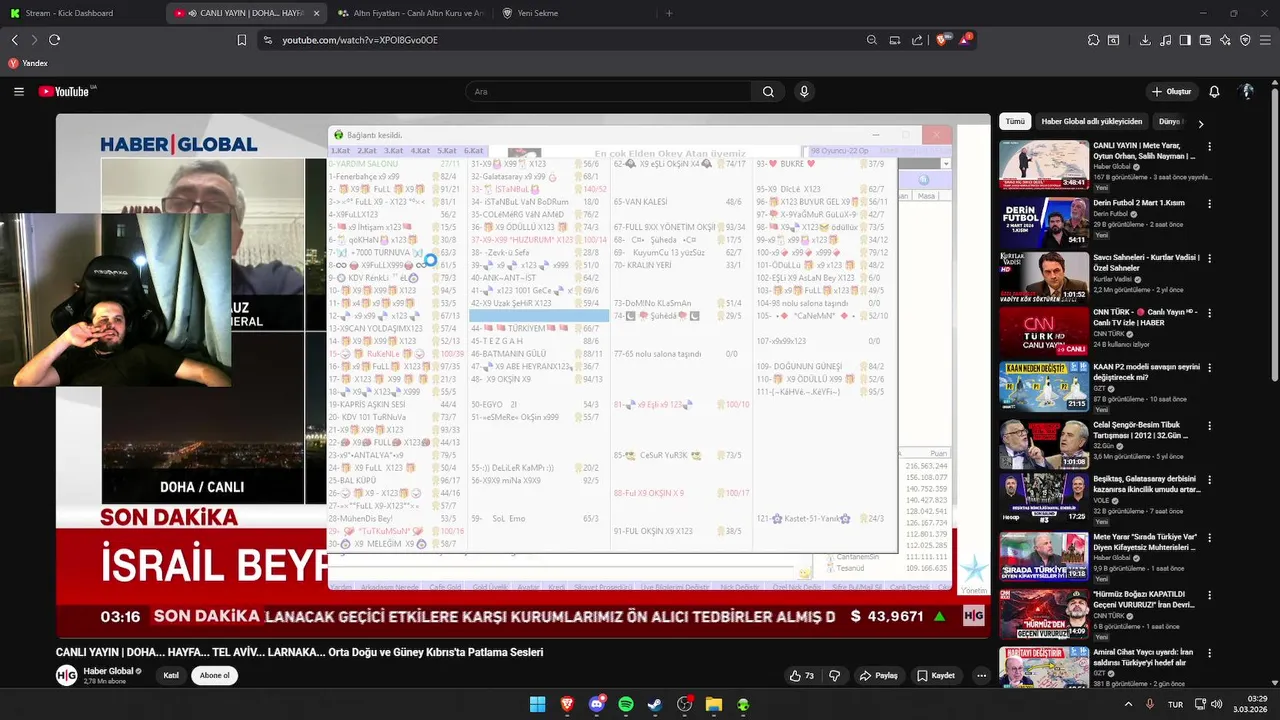The width and height of the screenshot is (1280, 720).
Task: Open the browser extensions puzzle icon
Action: [x=1093, y=40]
